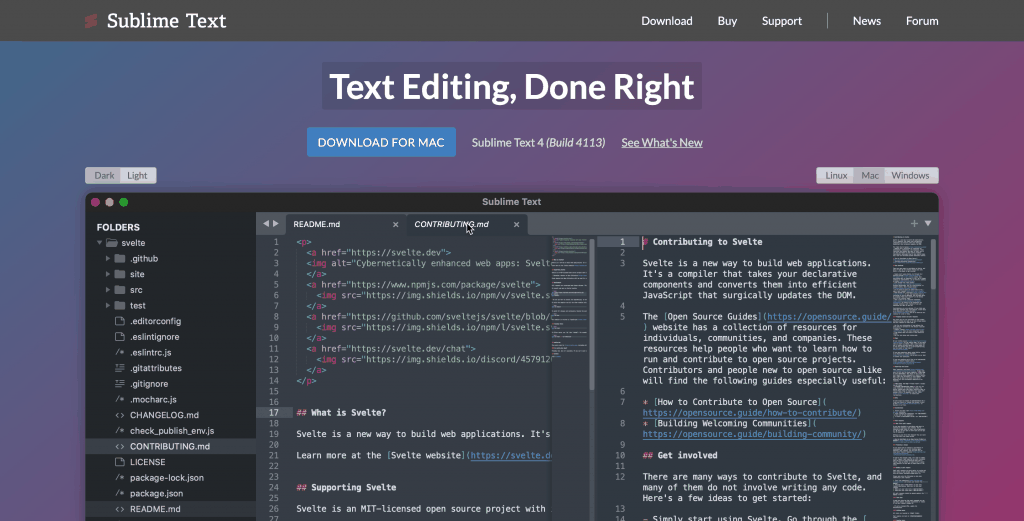The height and width of the screenshot is (521, 1024).
Task: Close the README.md tab
Action: click(x=396, y=225)
